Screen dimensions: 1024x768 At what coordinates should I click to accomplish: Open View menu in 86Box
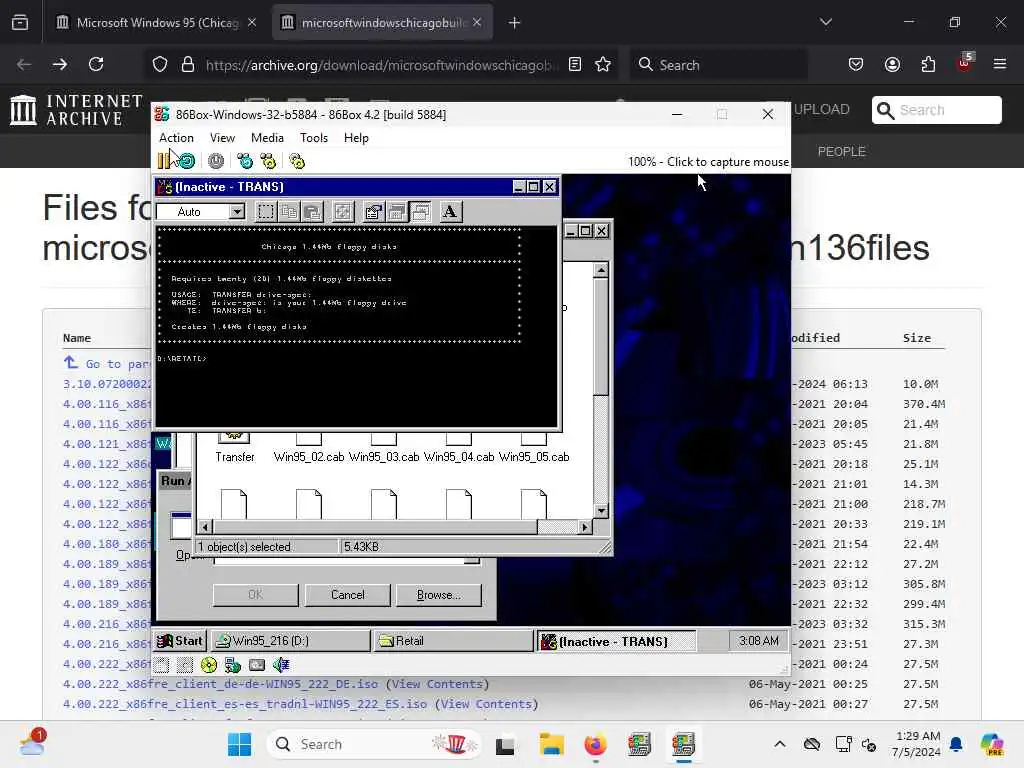click(222, 138)
